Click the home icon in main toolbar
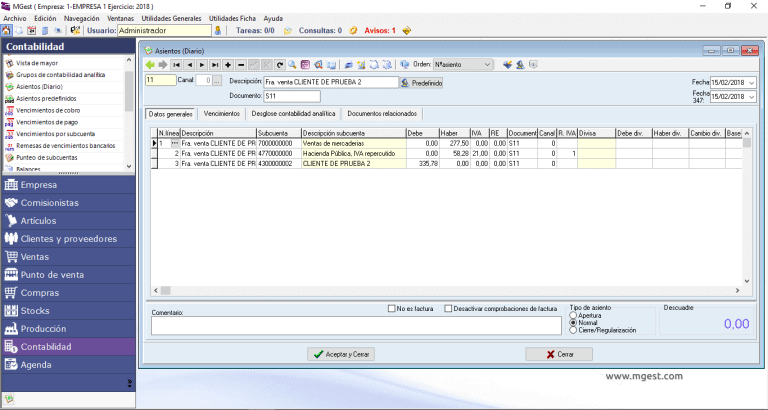The width and height of the screenshot is (768, 410). tap(6, 30)
